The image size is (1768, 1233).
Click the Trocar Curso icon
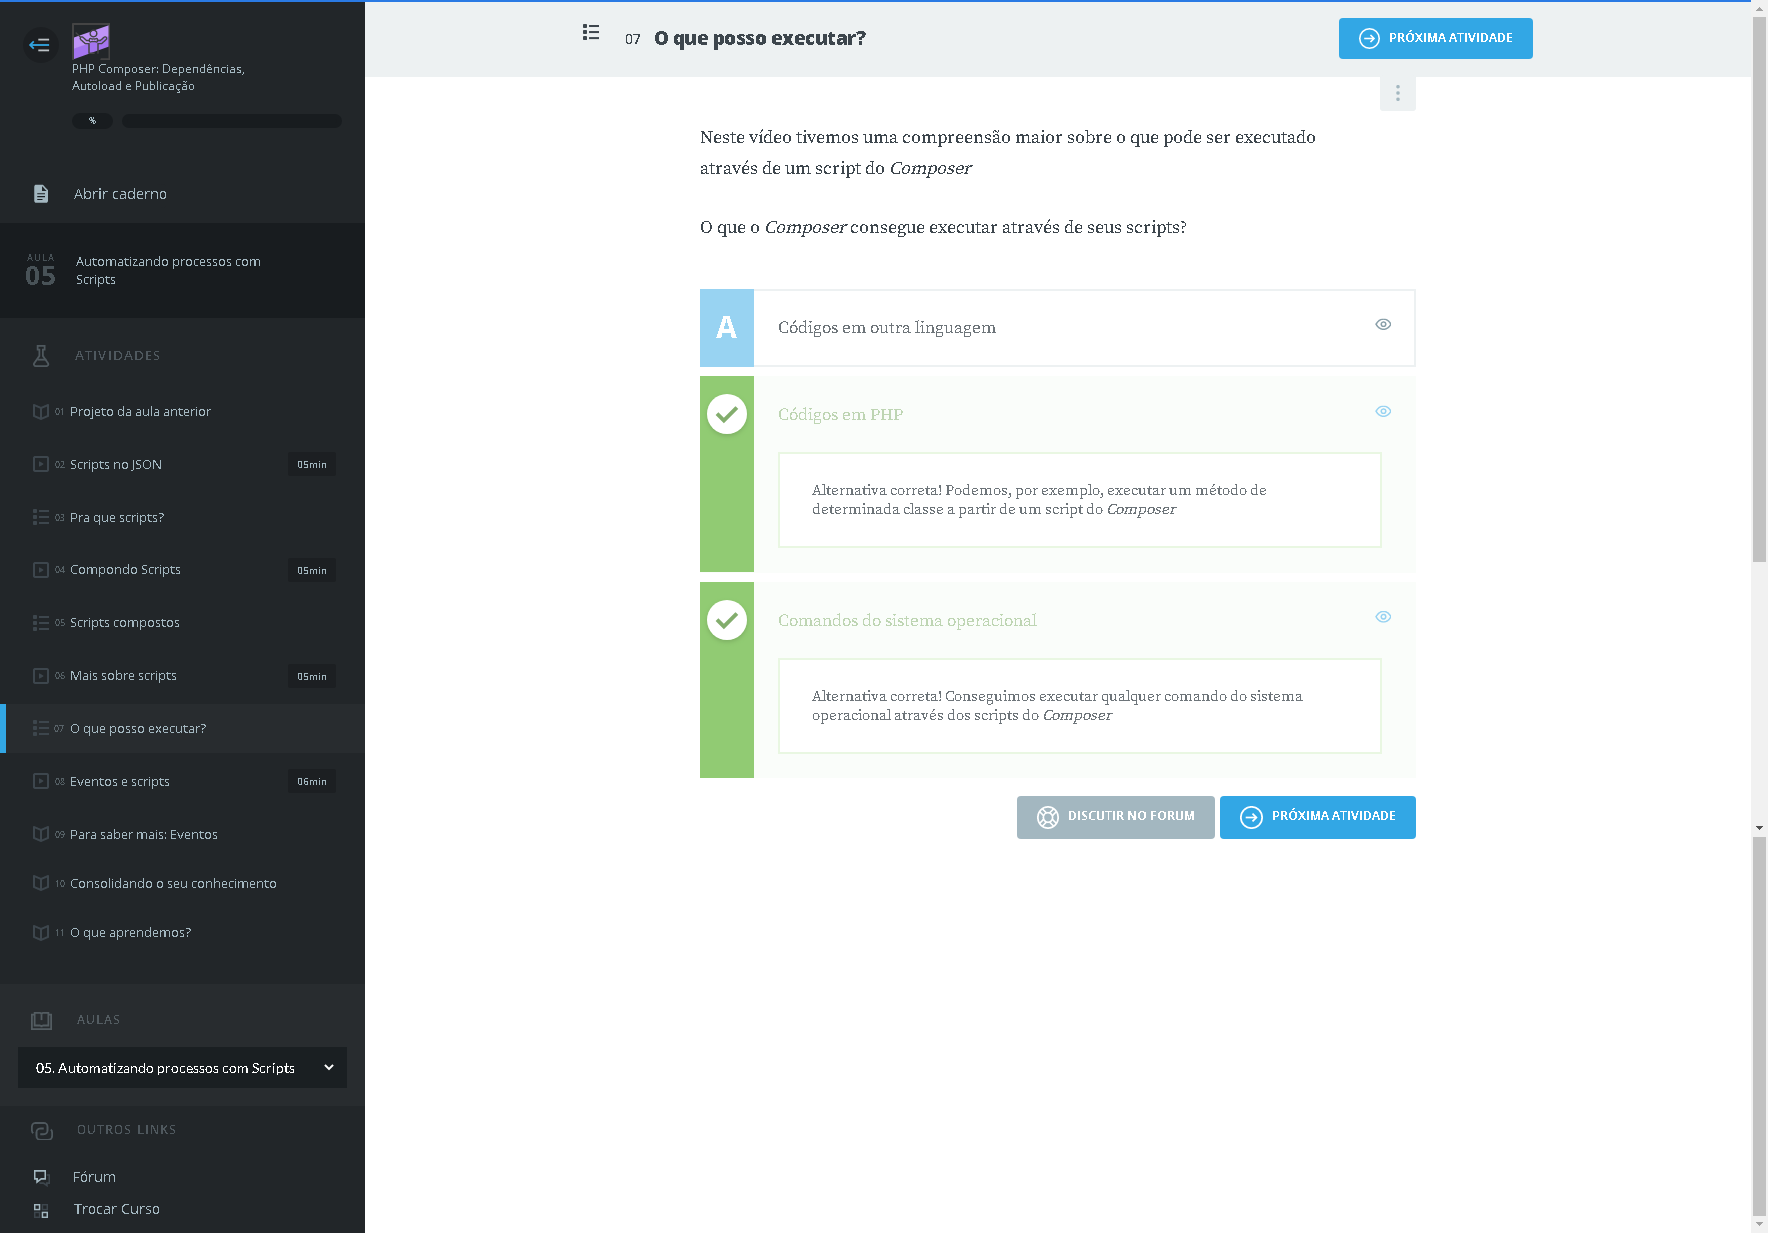pyautogui.click(x=41, y=1210)
